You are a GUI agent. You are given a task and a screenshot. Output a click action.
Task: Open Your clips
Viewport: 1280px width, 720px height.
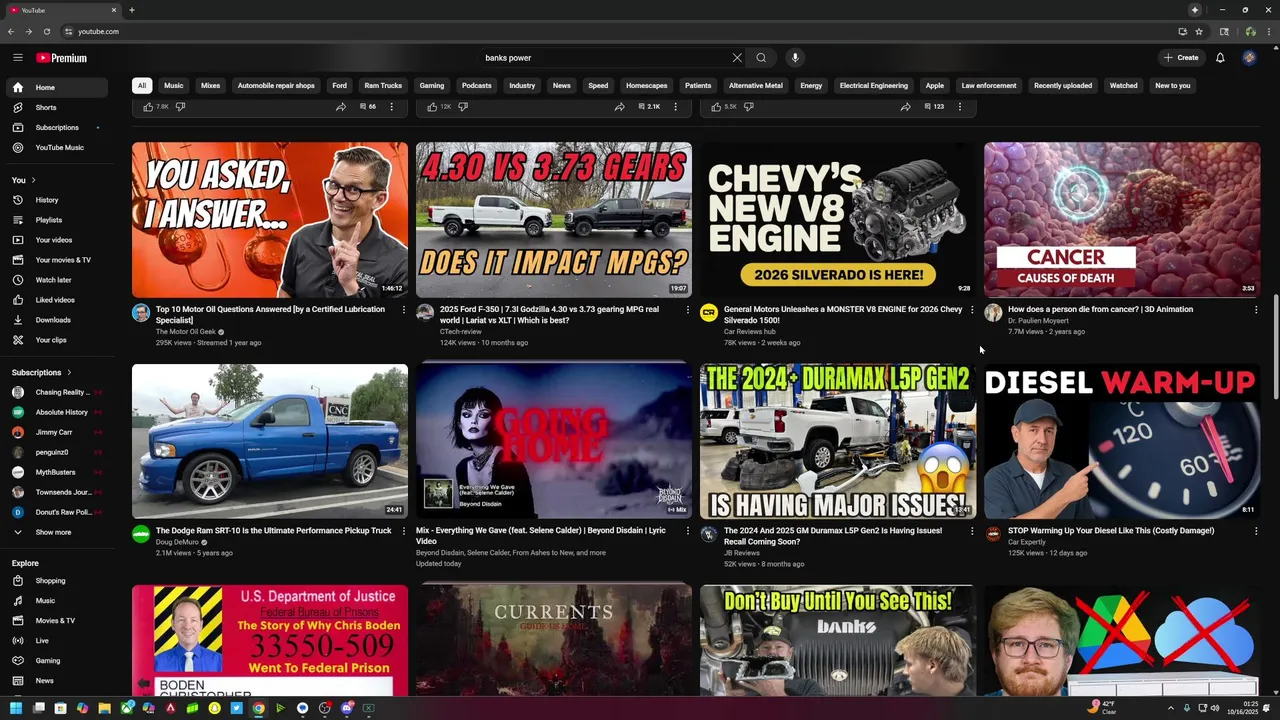(56, 340)
